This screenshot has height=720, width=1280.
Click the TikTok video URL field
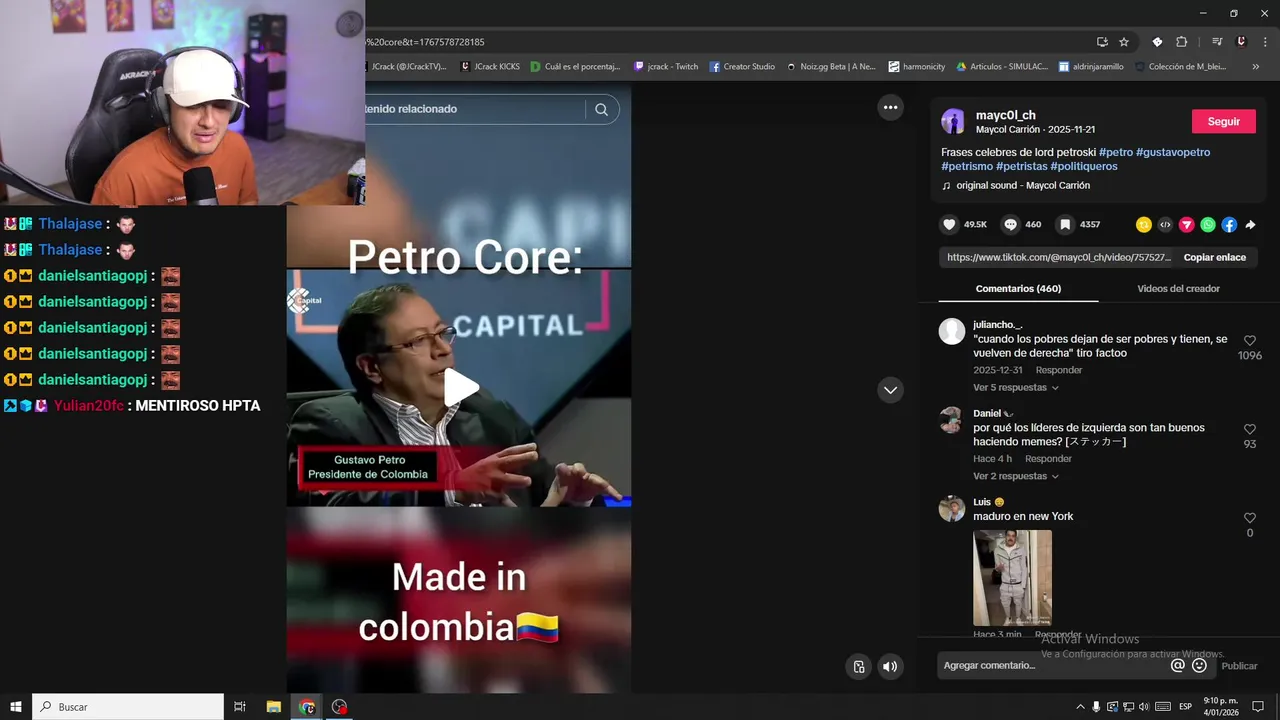(x=1058, y=257)
